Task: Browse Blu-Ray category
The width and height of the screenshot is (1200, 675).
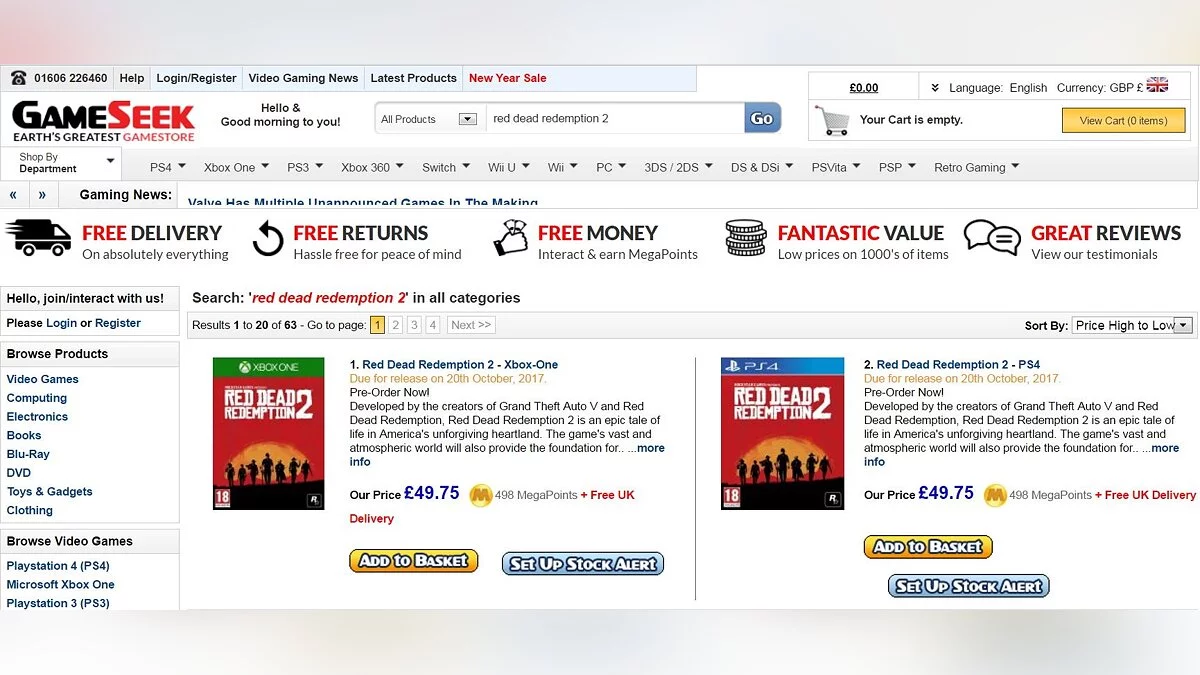Action: pyautogui.click(x=28, y=454)
